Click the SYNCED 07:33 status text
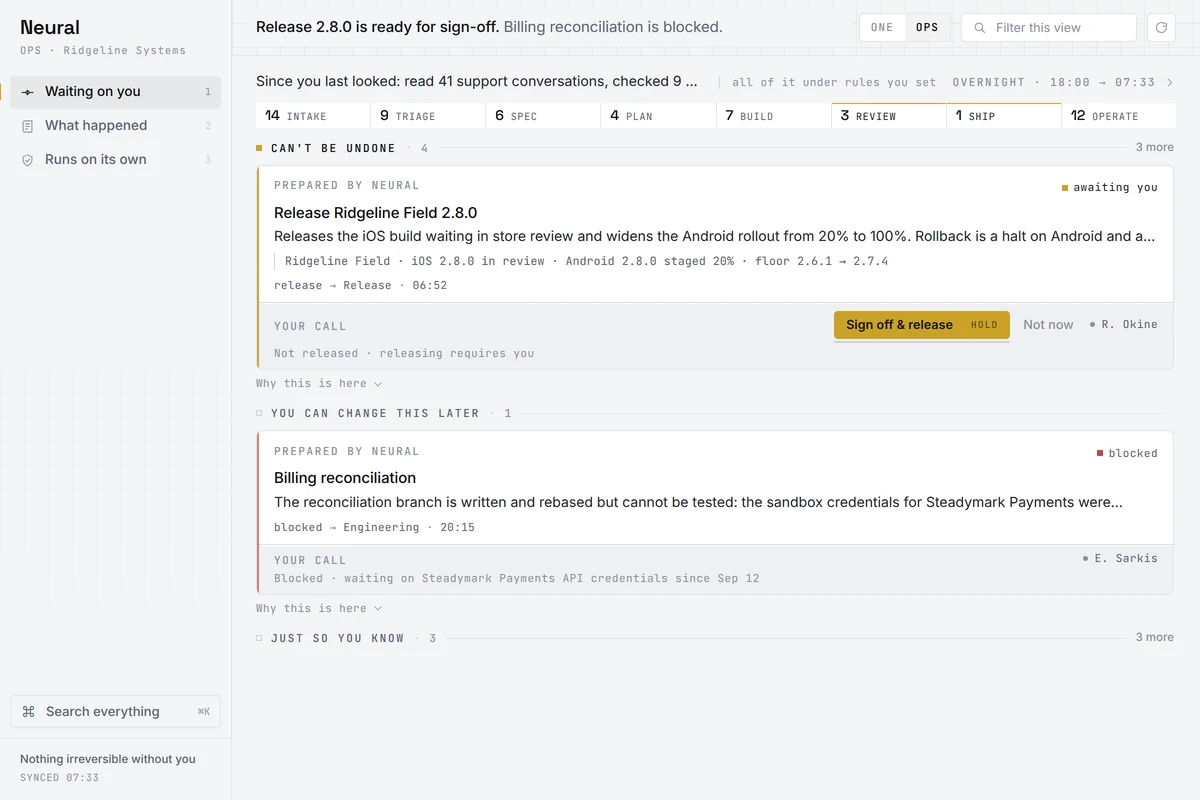1200x800 pixels. (x=59, y=778)
